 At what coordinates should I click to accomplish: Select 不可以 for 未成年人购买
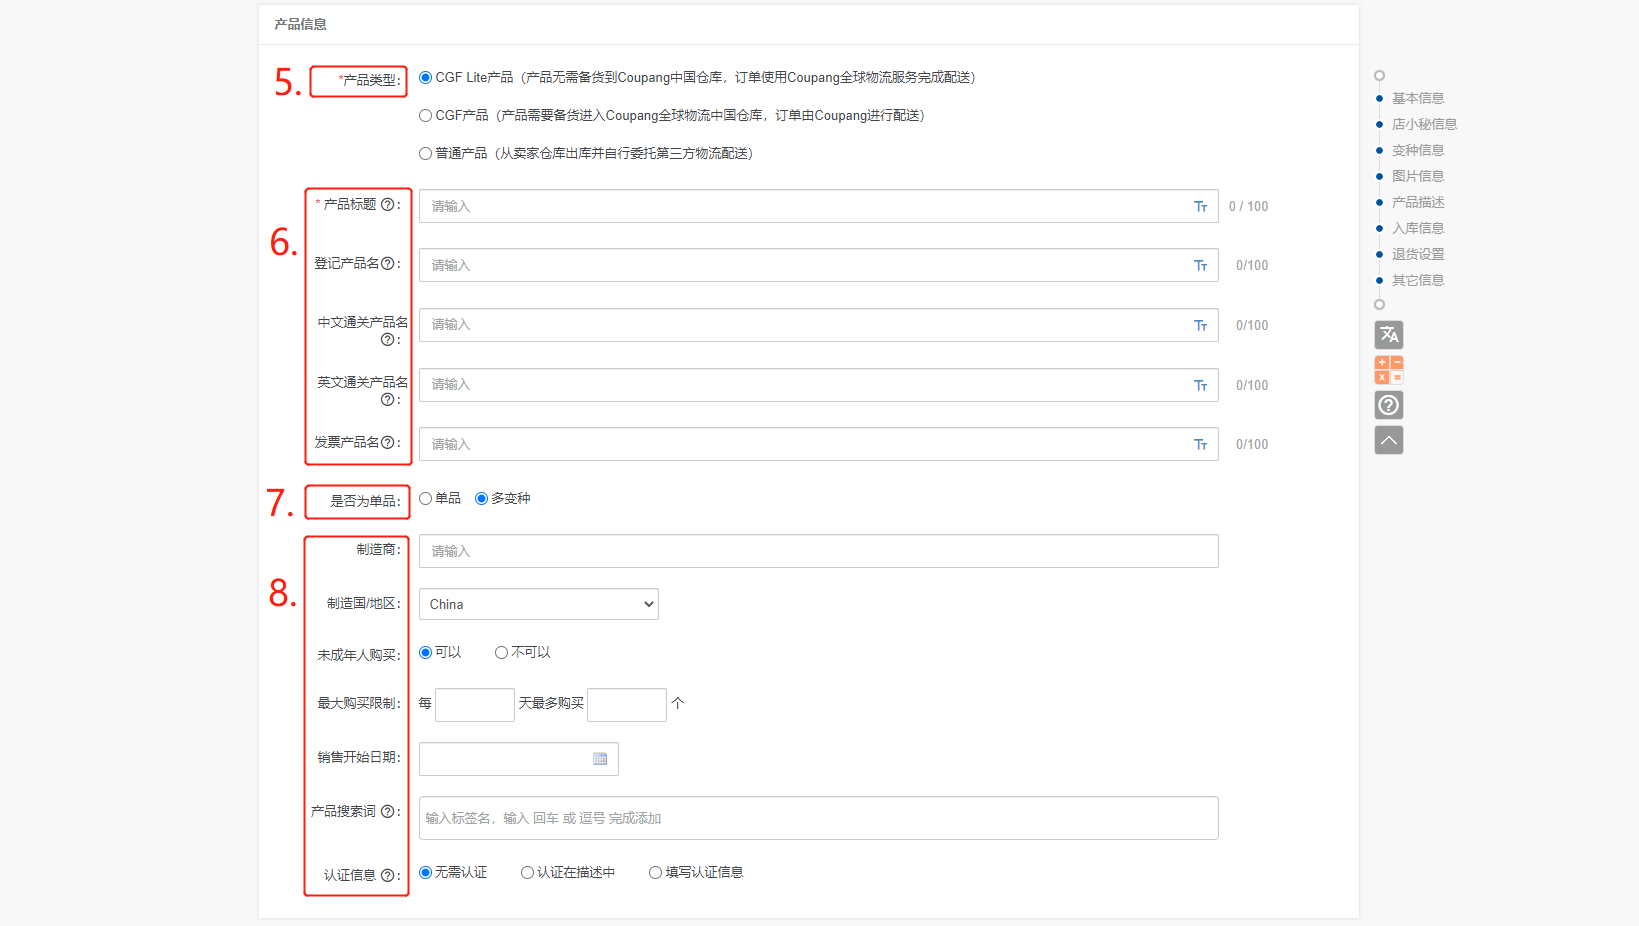pos(502,652)
